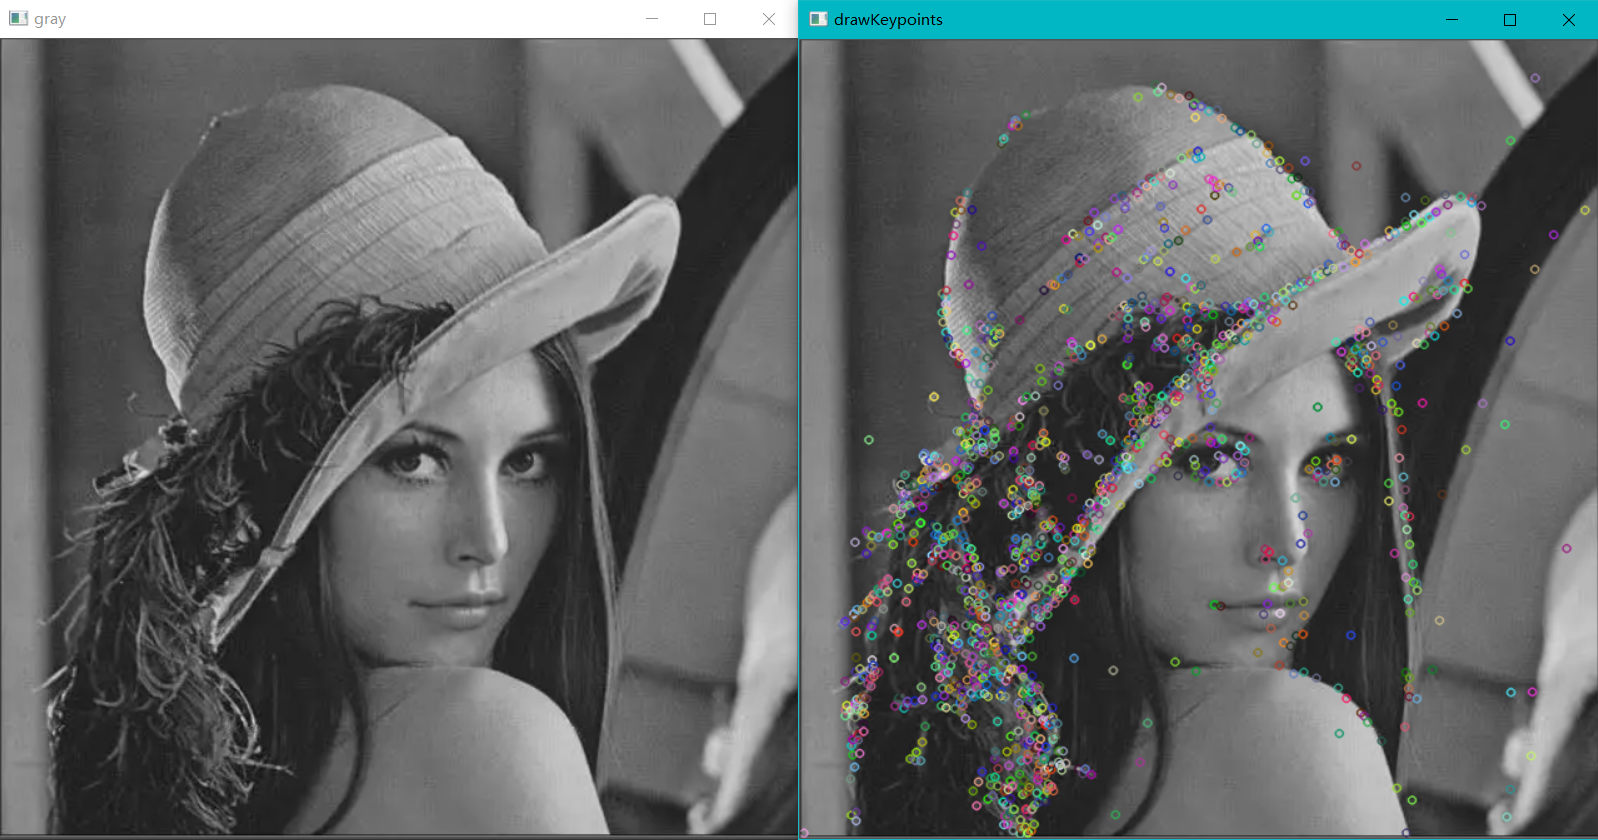Click the 'gray' window title text

click(x=50, y=20)
